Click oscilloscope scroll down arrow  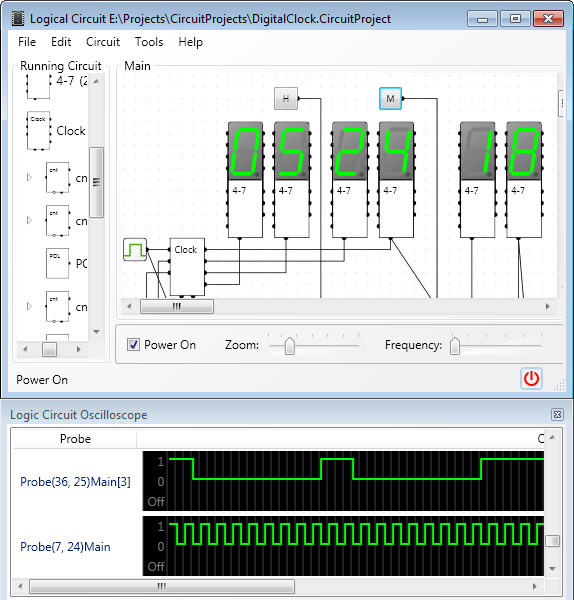coord(552,569)
